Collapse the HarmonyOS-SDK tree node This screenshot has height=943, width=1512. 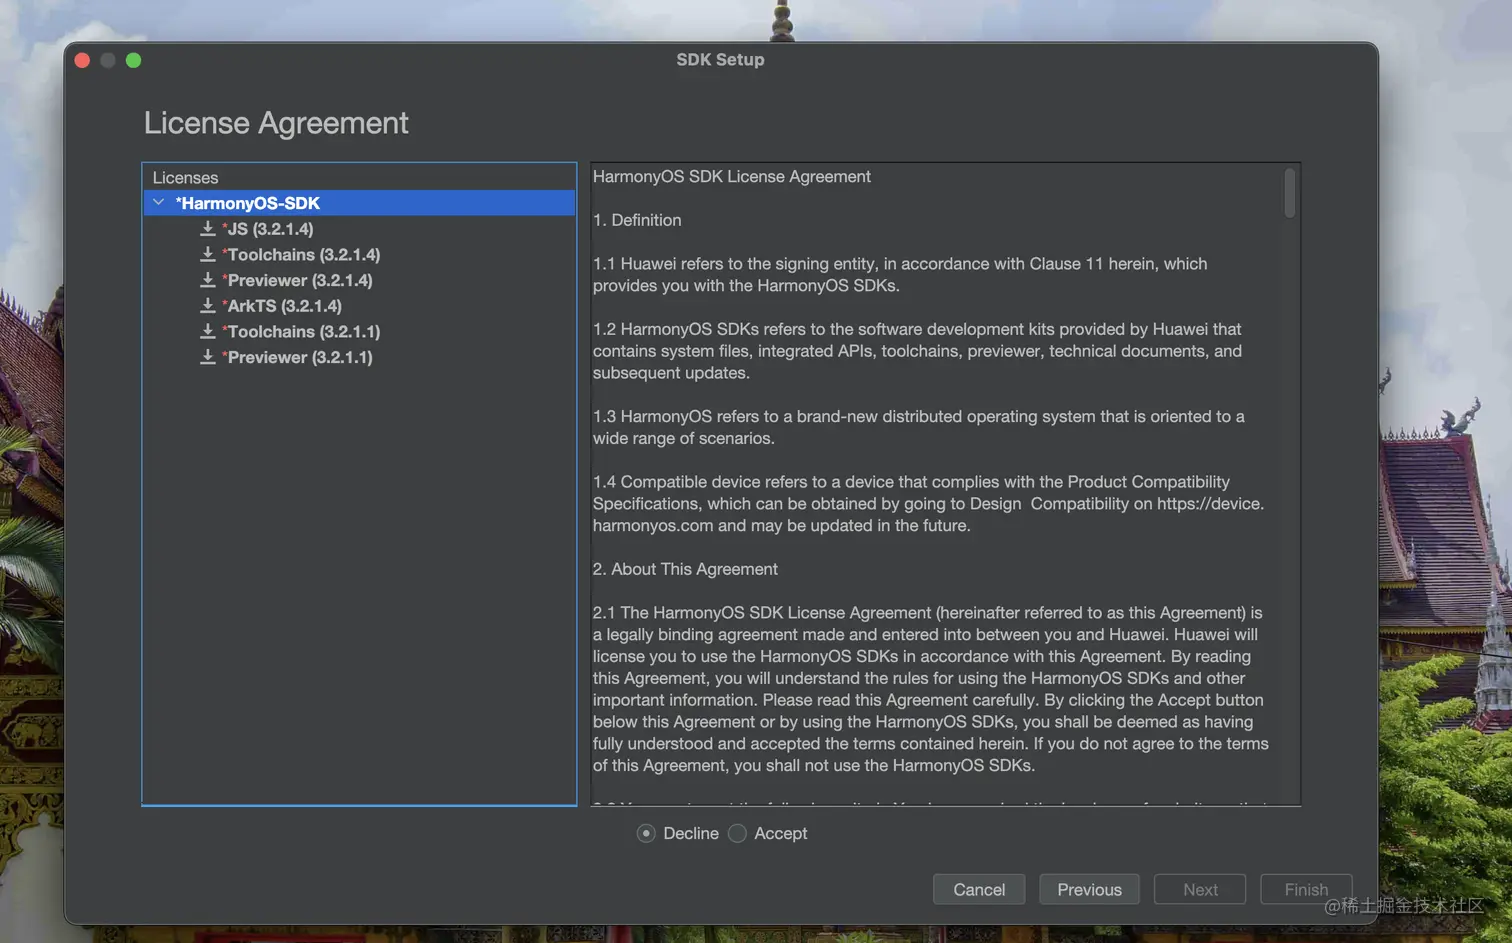pos(158,202)
